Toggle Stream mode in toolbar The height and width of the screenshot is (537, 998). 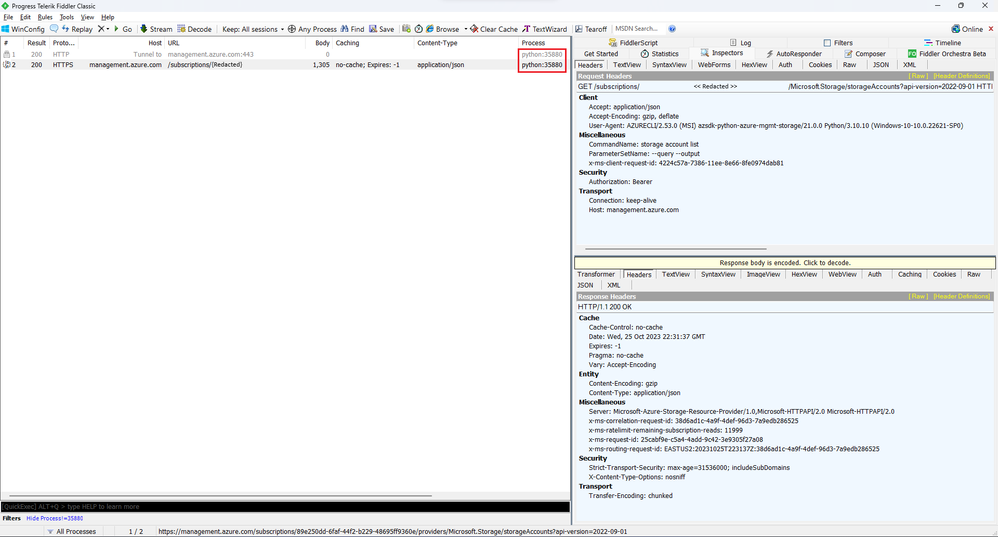pyautogui.click(x=156, y=29)
